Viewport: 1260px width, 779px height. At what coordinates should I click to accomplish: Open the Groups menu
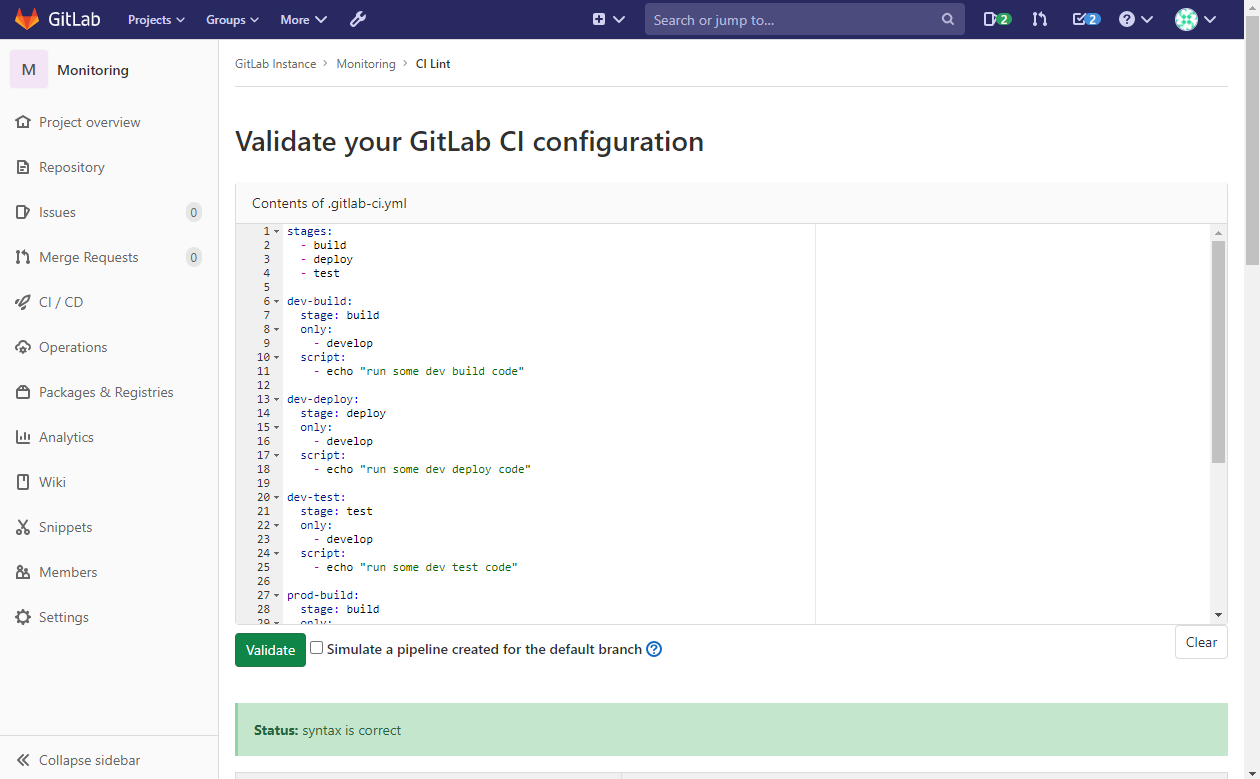[x=231, y=18]
